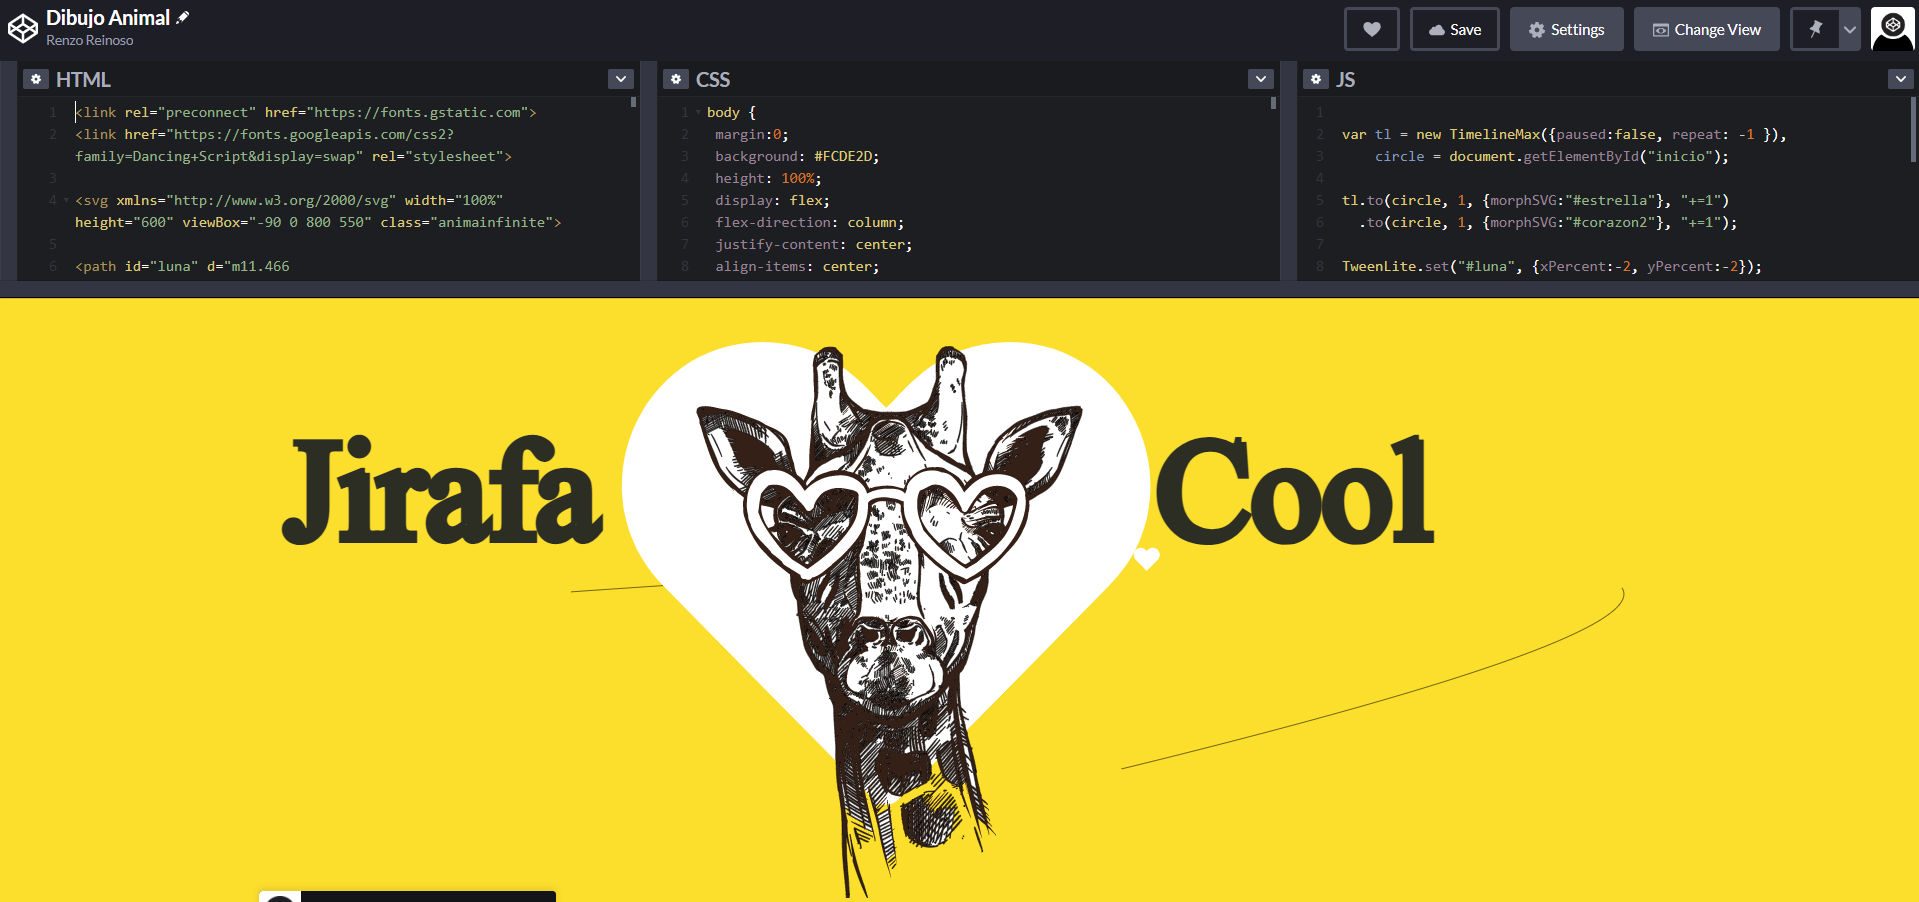The width and height of the screenshot is (1919, 902).
Task: Click the preconnect link line in HTML
Action: click(306, 112)
